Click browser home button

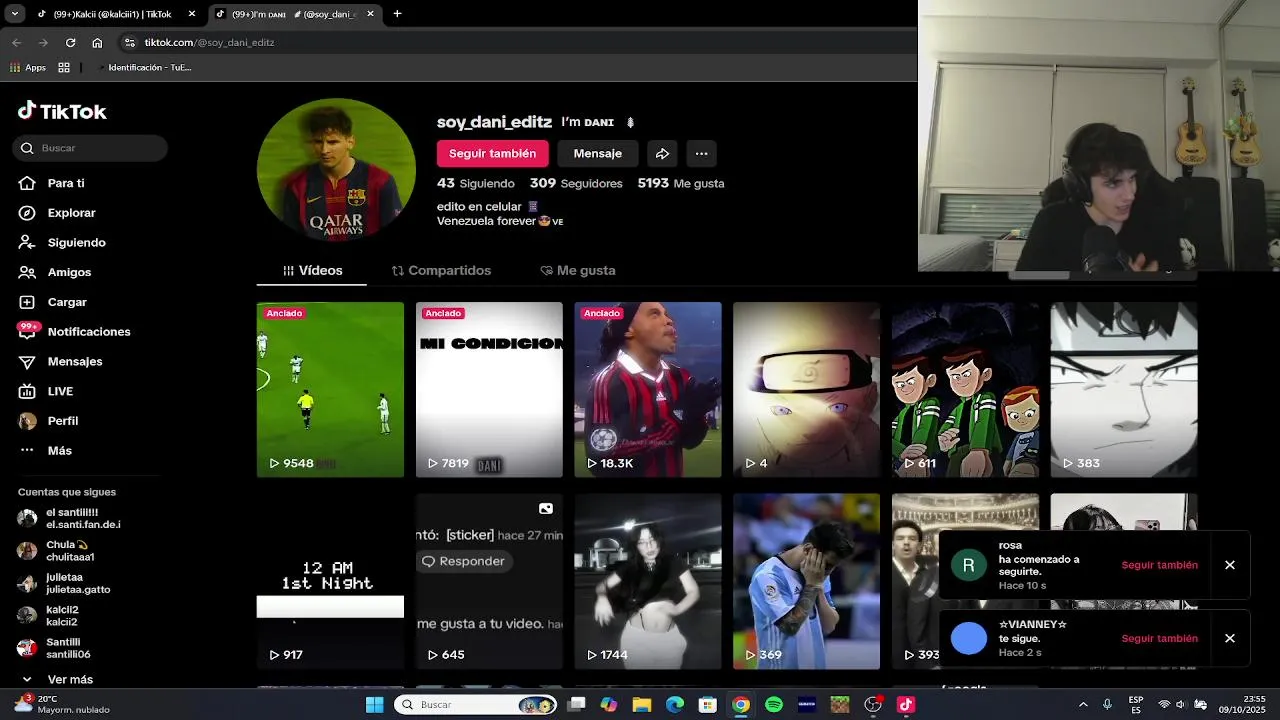97,42
